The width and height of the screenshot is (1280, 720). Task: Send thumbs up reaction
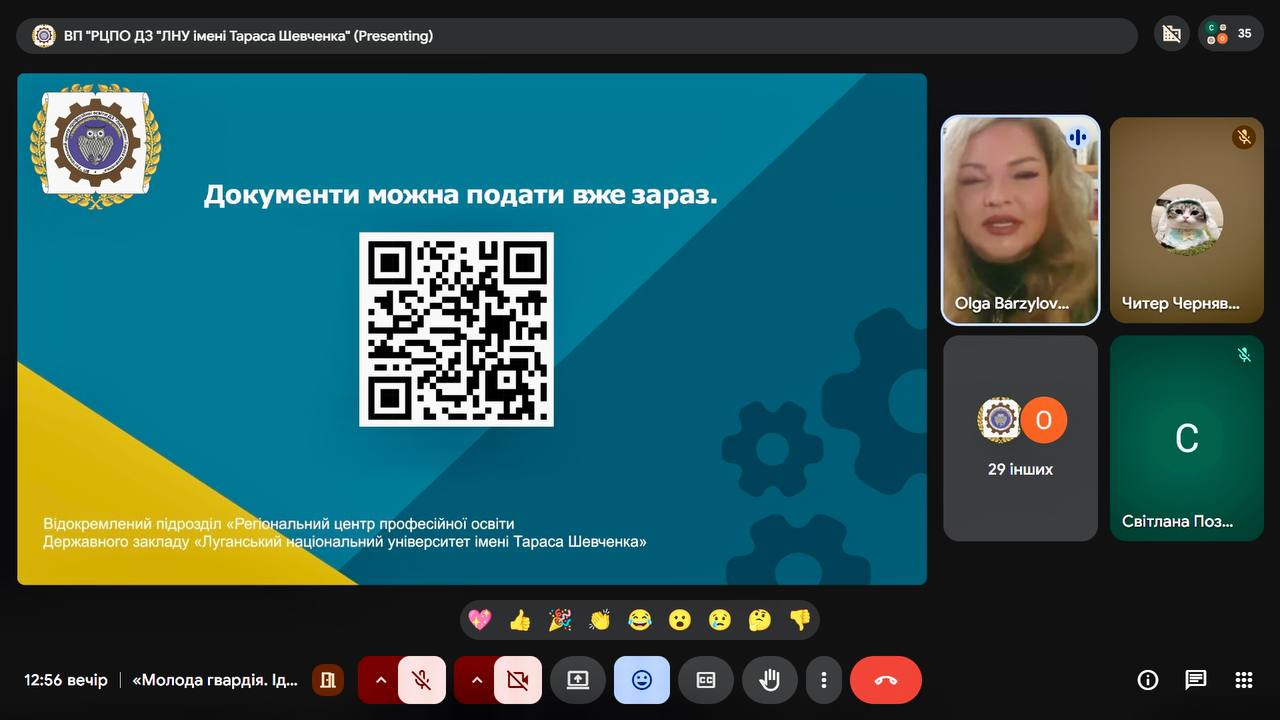tap(520, 620)
